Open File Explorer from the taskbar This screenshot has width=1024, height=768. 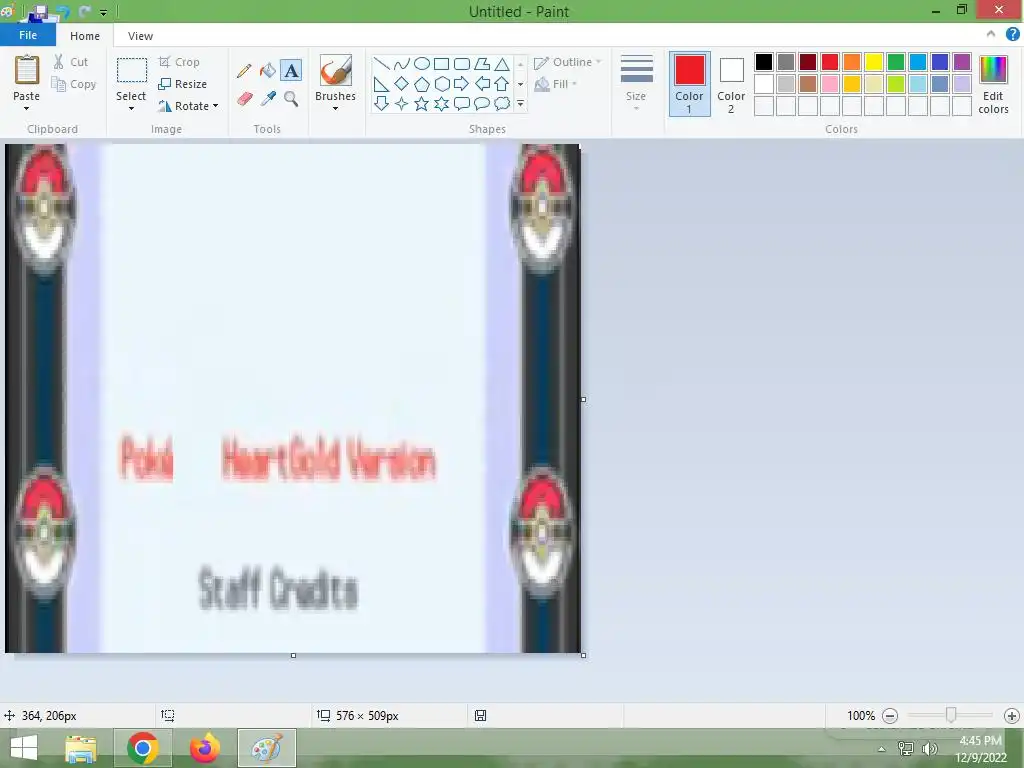click(x=81, y=748)
